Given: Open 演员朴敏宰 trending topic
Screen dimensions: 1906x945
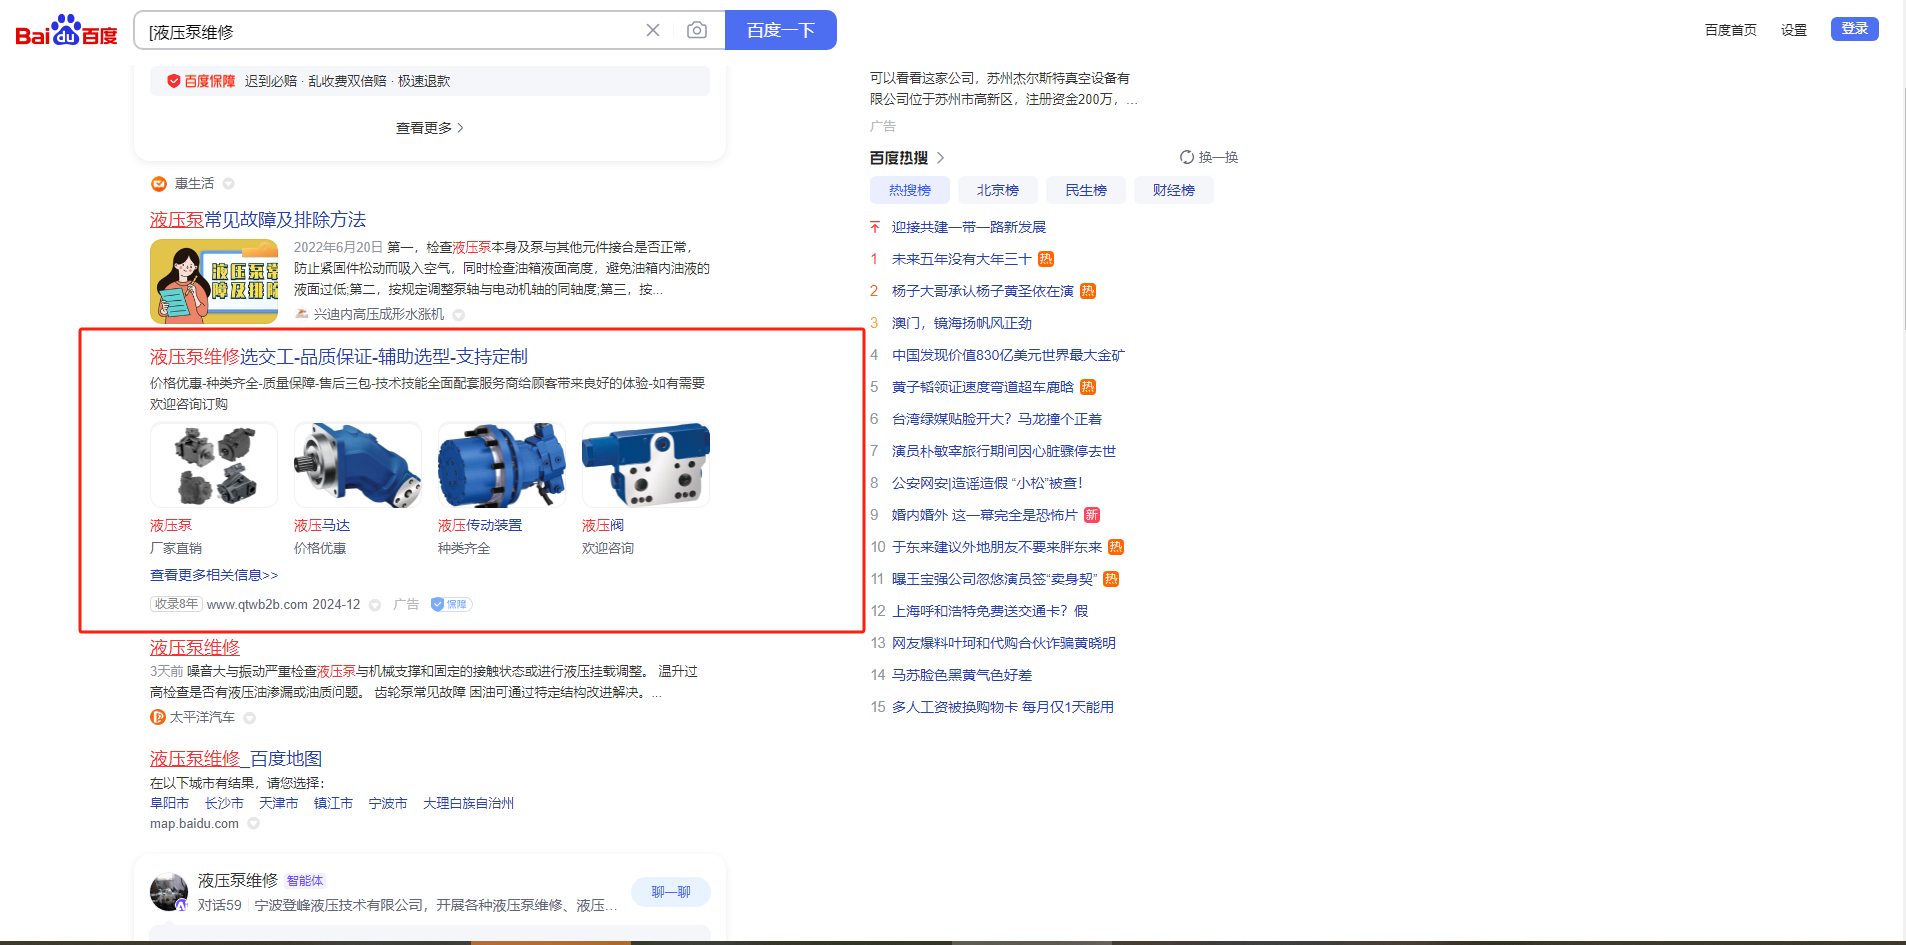Looking at the screenshot, I should coord(1004,451).
